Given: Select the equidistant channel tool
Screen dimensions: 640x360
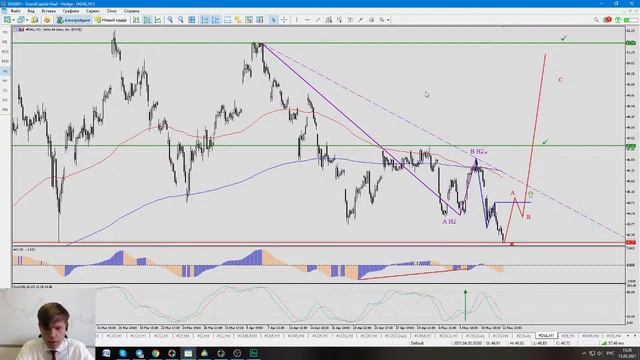Looking at the screenshot, I should click(x=329, y=20).
